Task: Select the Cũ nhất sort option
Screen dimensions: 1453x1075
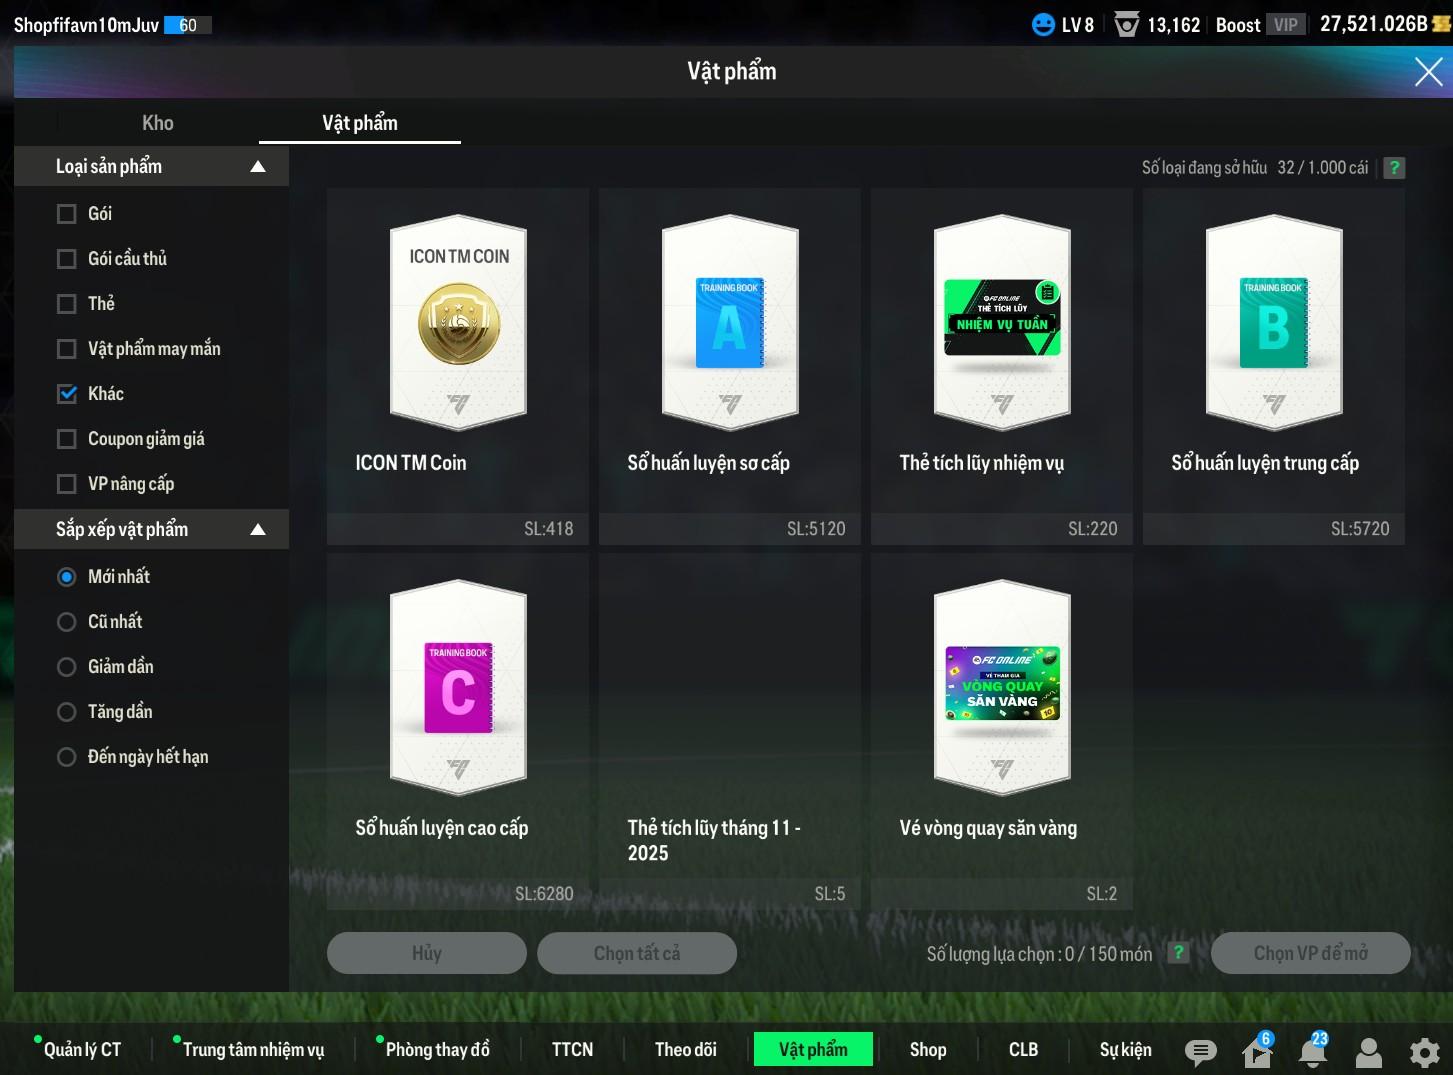Action: [67, 622]
